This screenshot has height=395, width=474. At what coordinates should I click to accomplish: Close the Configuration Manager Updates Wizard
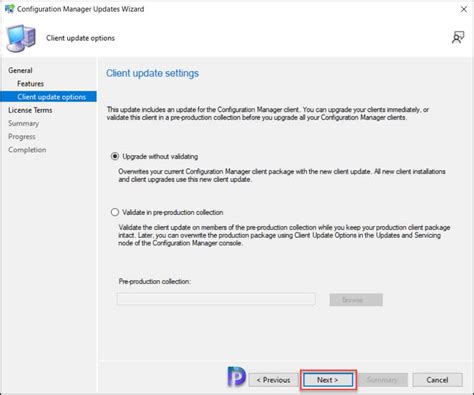pyautogui.click(x=463, y=9)
